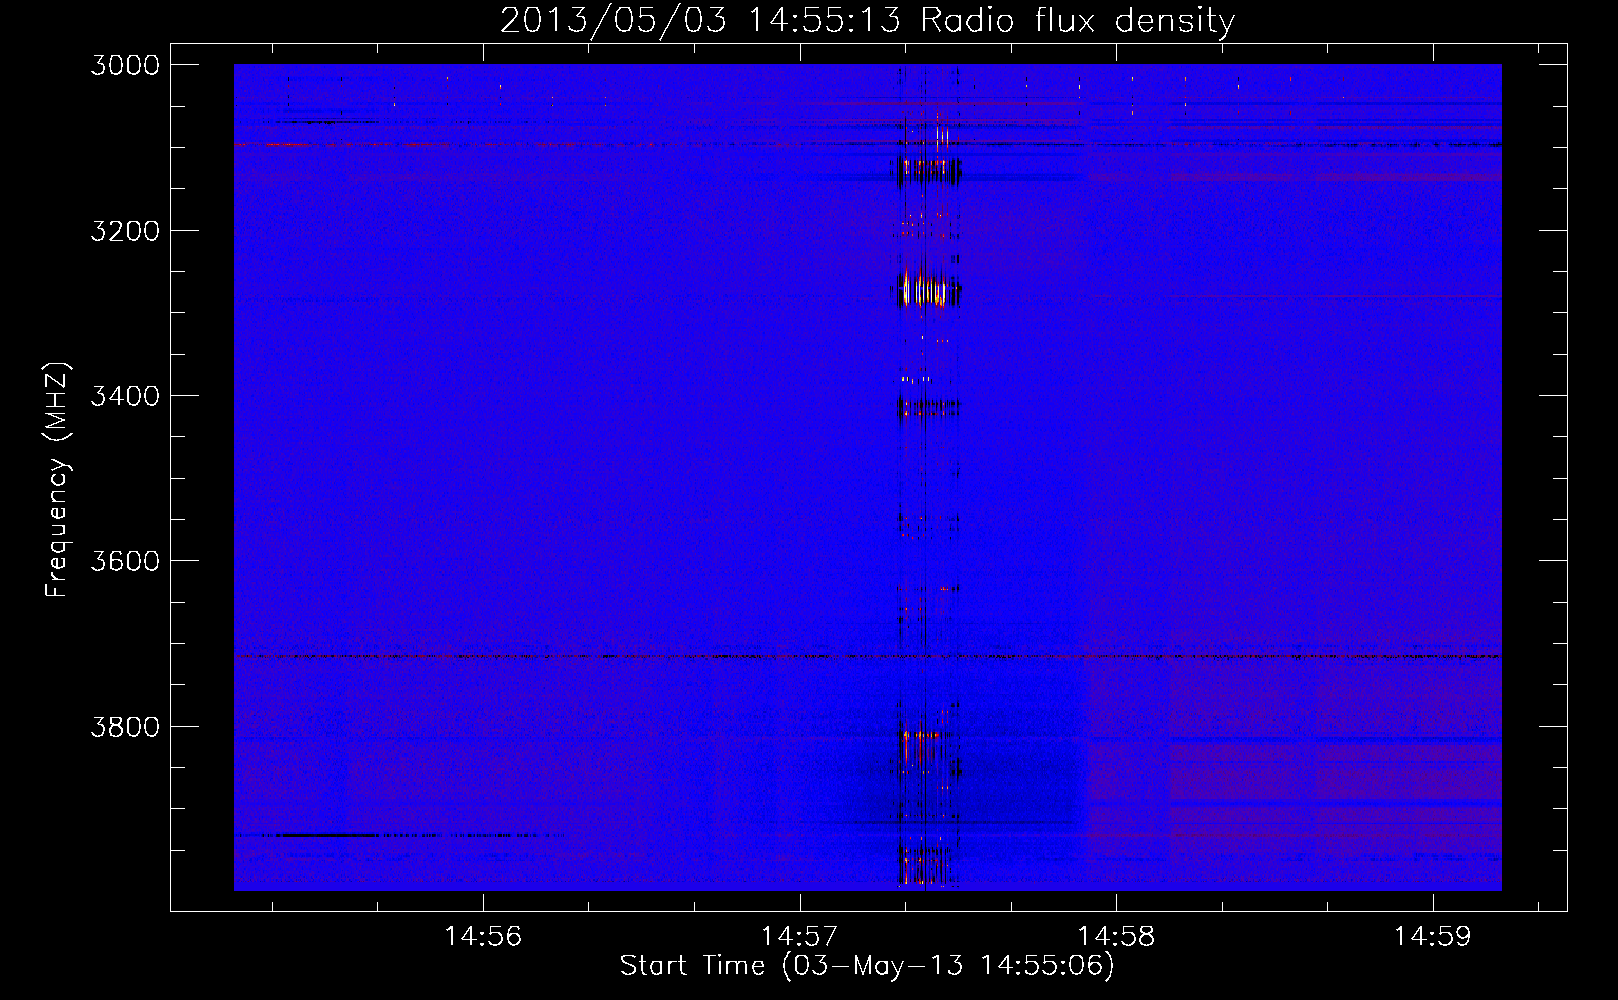Click the 'Start Time (03-May-13 14:55:06)' axis title
This screenshot has height=1000, width=1618.
click(x=867, y=966)
